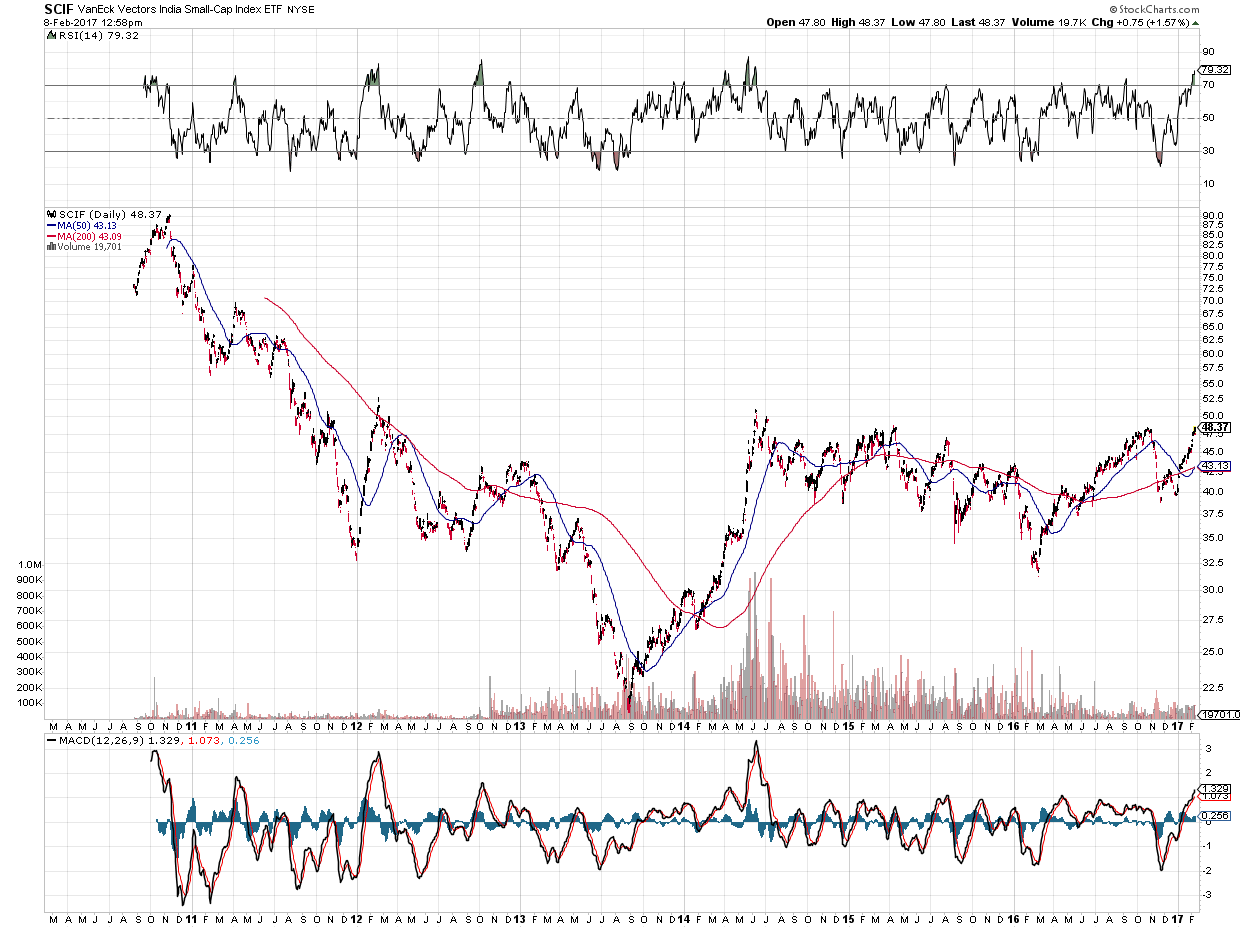Click the 1.0M volume scale label
This screenshot has width=1240, height=928.
(x=30, y=565)
